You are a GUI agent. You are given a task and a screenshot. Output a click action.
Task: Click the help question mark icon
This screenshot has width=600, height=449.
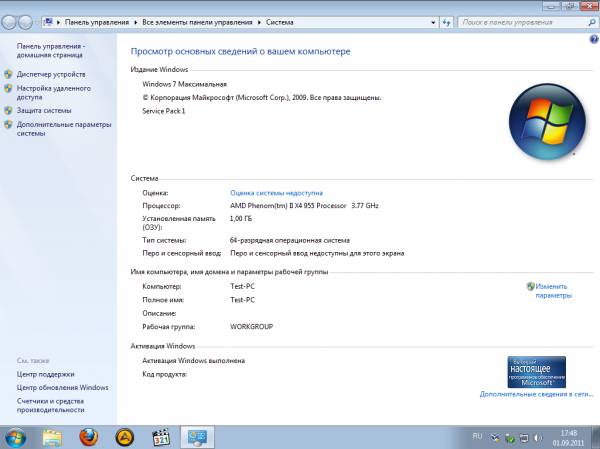pos(593,39)
